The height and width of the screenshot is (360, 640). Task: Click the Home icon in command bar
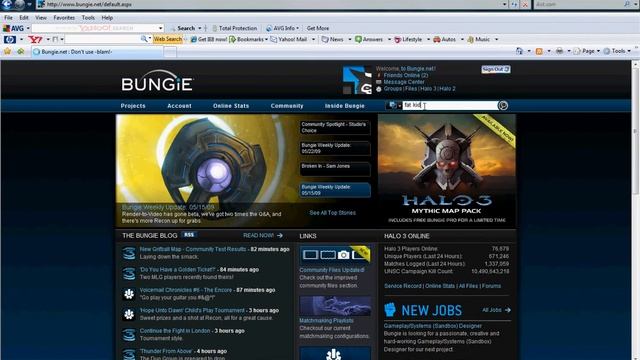[519, 51]
